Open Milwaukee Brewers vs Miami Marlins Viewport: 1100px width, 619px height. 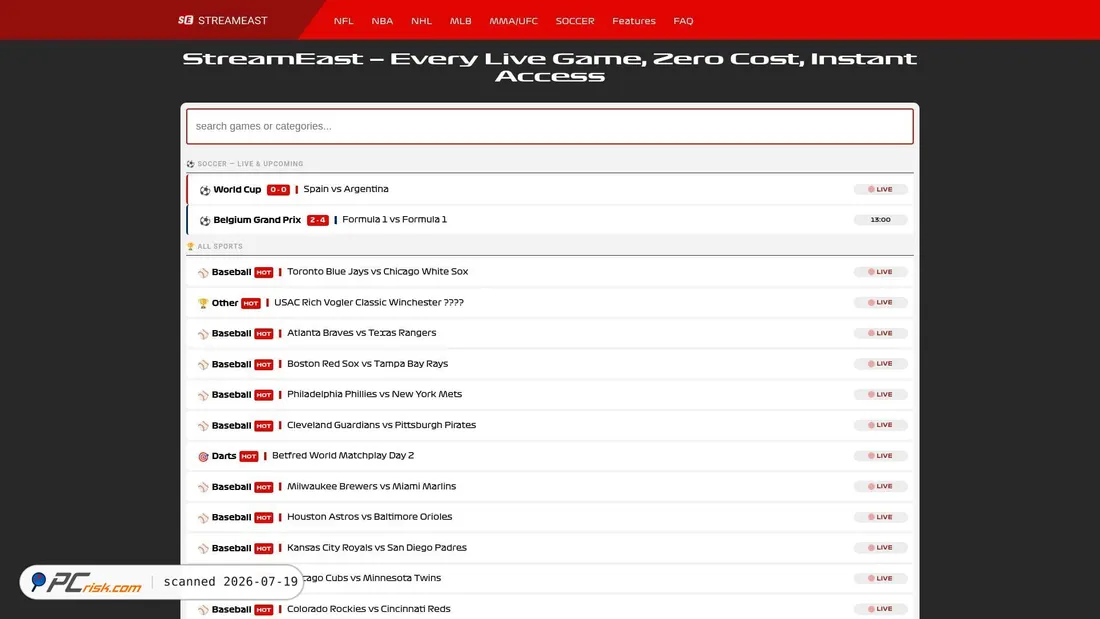pyautogui.click(x=371, y=486)
